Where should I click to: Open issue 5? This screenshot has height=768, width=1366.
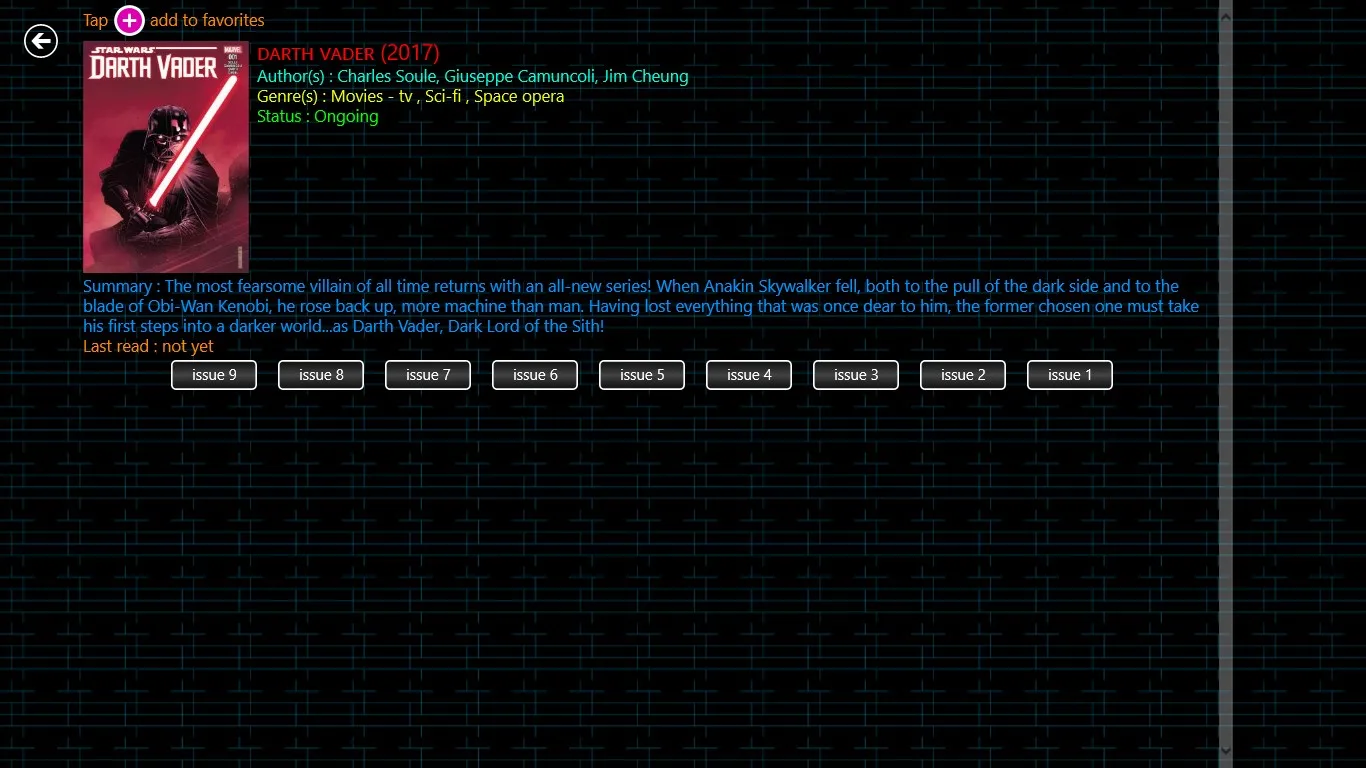pos(642,375)
